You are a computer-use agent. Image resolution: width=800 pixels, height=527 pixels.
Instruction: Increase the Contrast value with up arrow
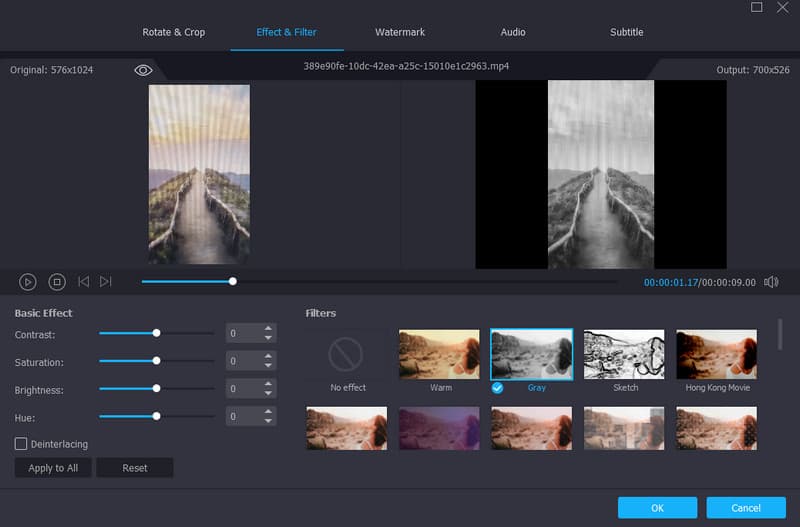coord(268,329)
